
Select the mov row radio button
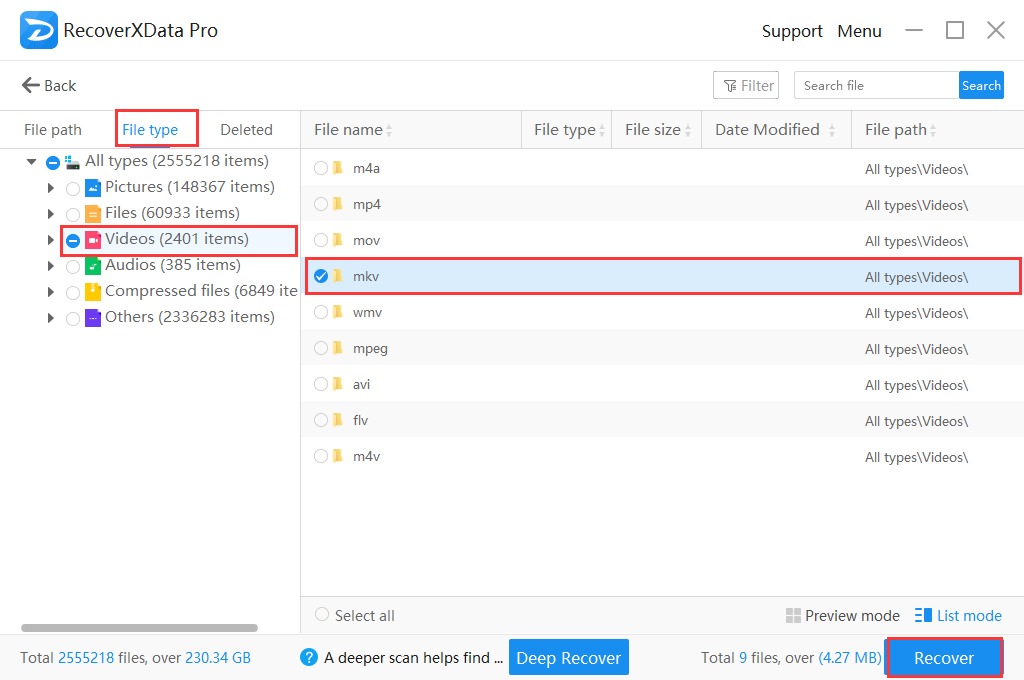(x=321, y=240)
